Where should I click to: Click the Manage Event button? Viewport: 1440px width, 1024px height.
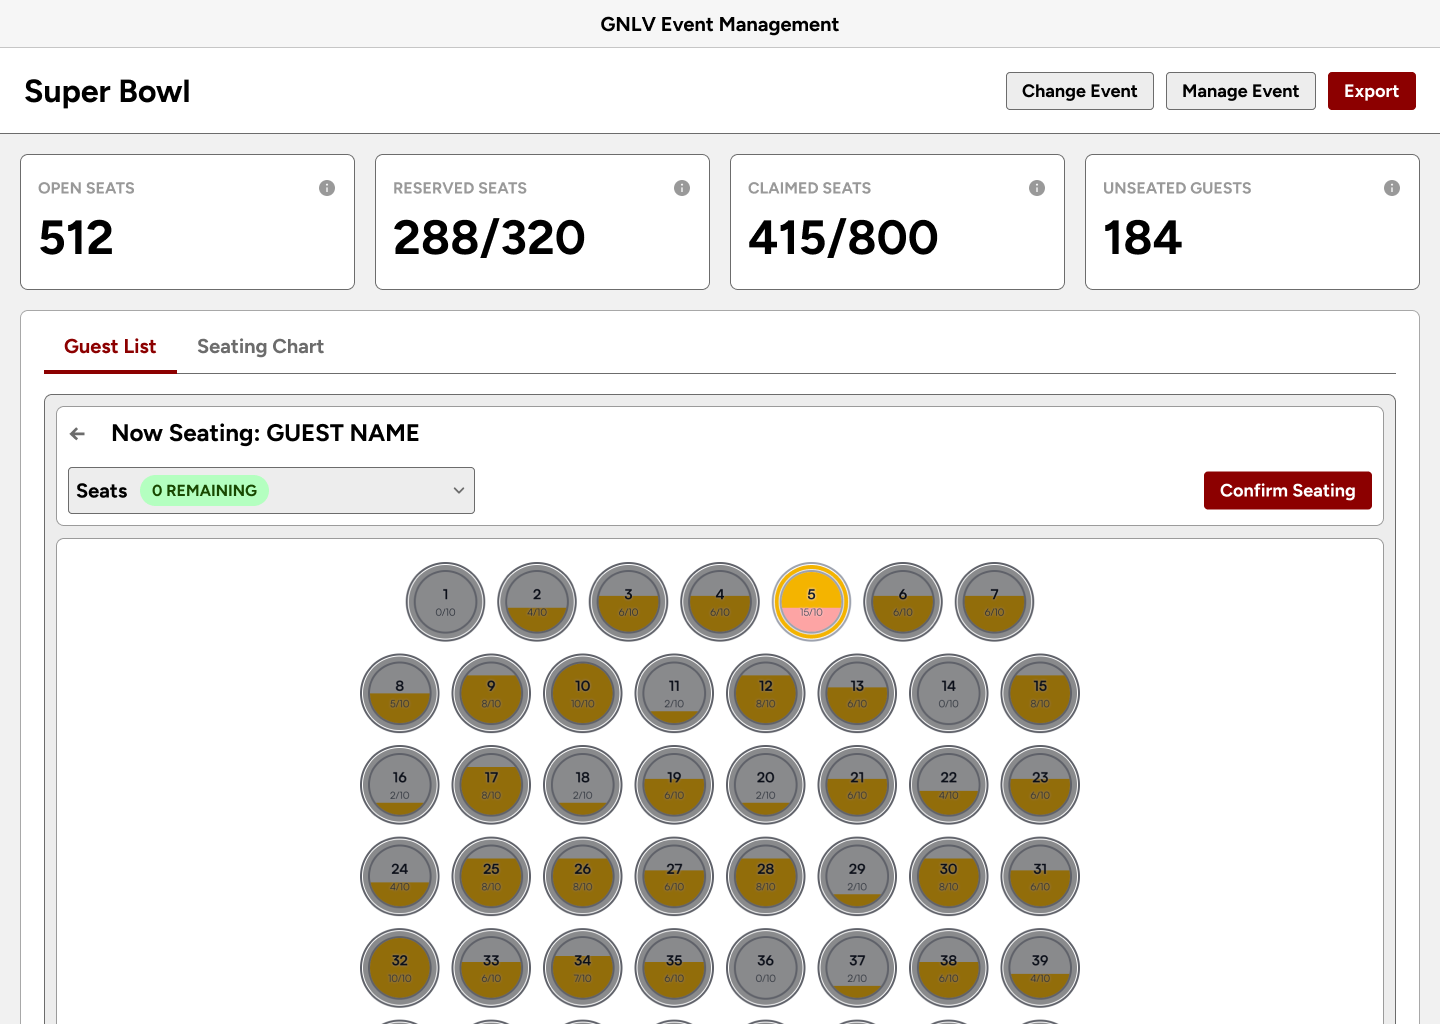pos(1241,91)
